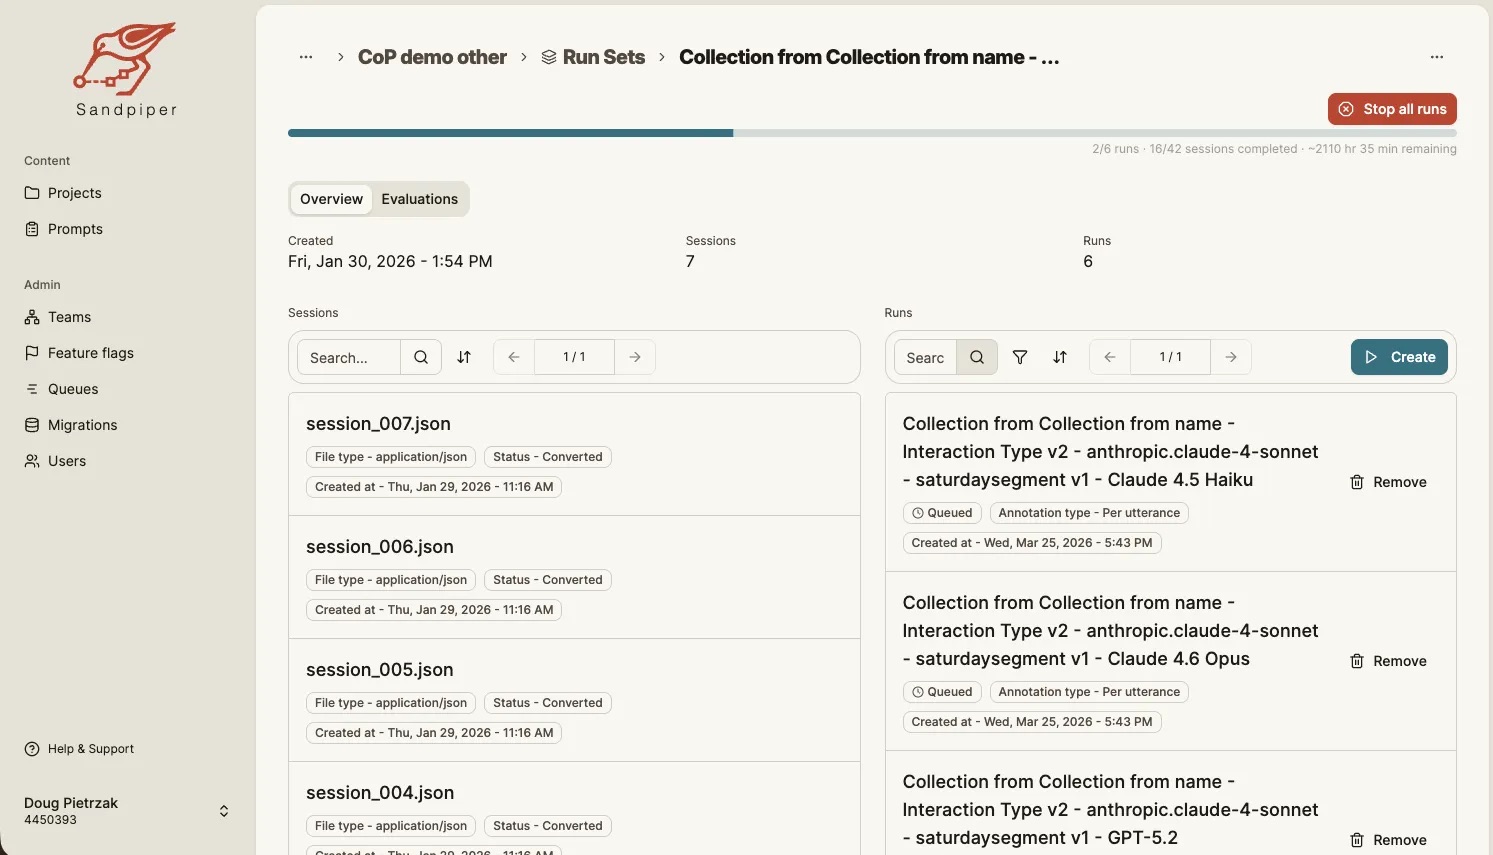Viewport: 1493px width, 855px height.
Task: Click Queued status badge of Claude 4.5 Haiku run
Action: click(942, 513)
